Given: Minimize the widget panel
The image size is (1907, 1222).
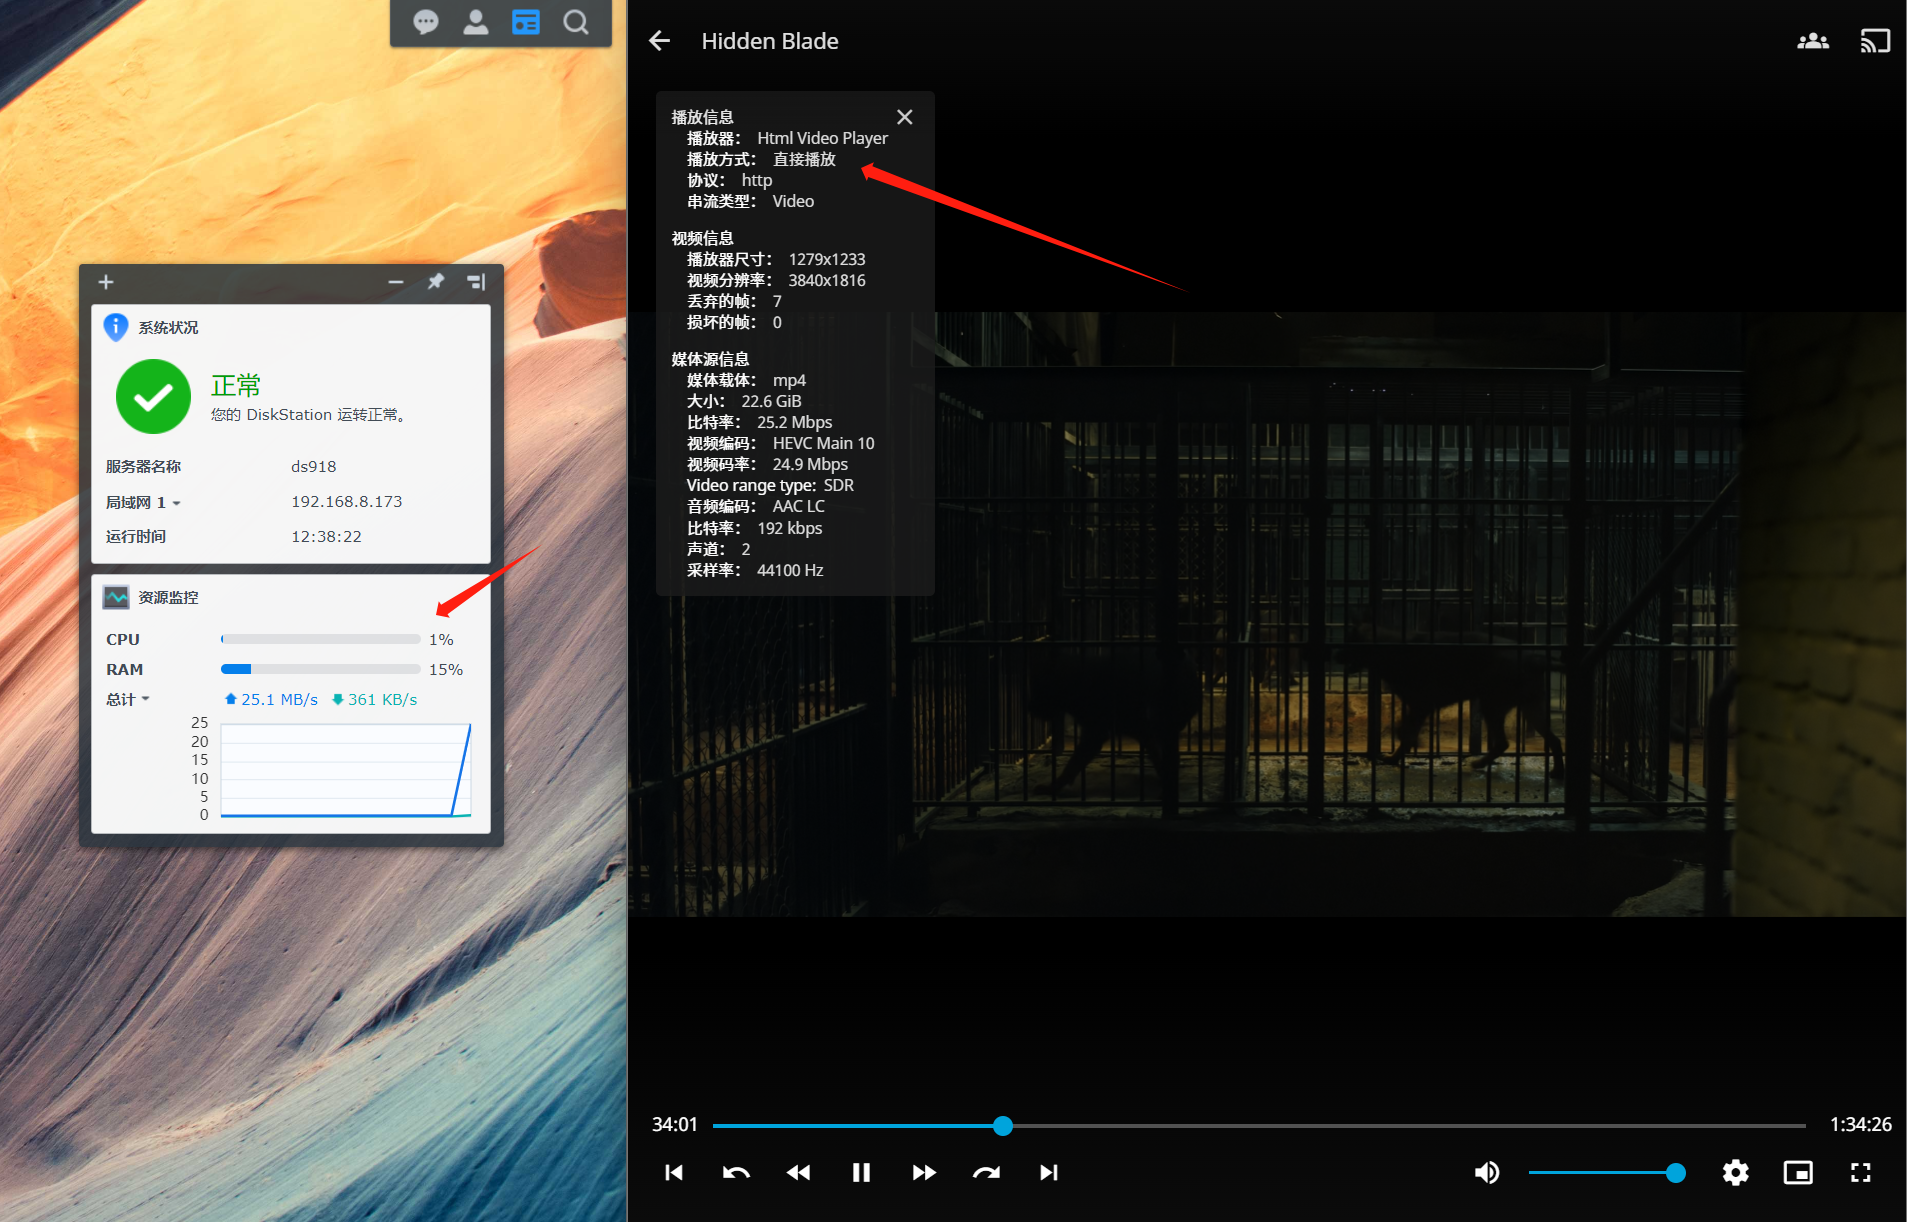Looking at the screenshot, I should (396, 282).
